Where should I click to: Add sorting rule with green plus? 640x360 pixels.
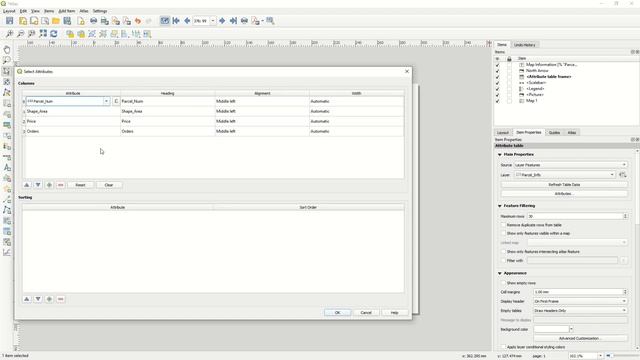pos(49,299)
